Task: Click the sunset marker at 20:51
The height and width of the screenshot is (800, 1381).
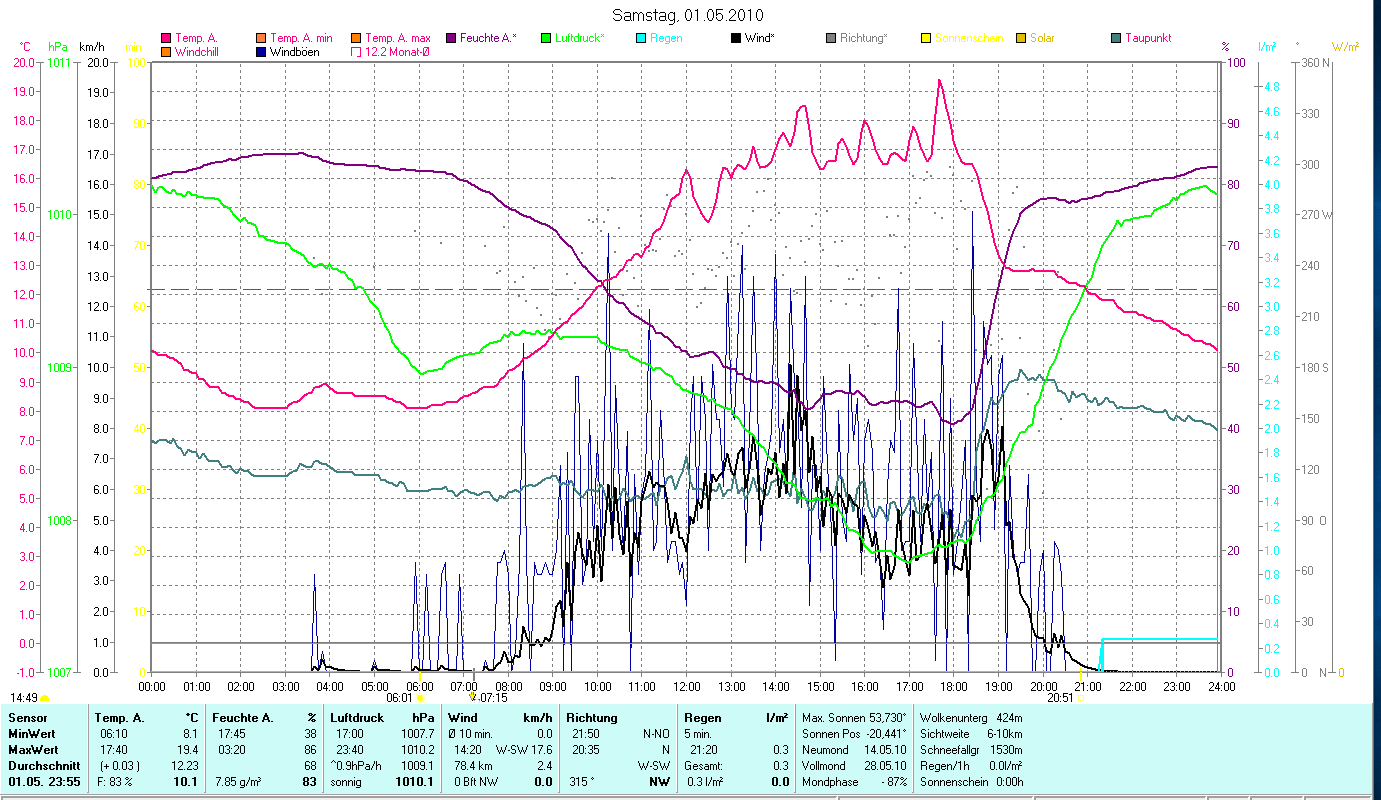Action: click(1079, 699)
